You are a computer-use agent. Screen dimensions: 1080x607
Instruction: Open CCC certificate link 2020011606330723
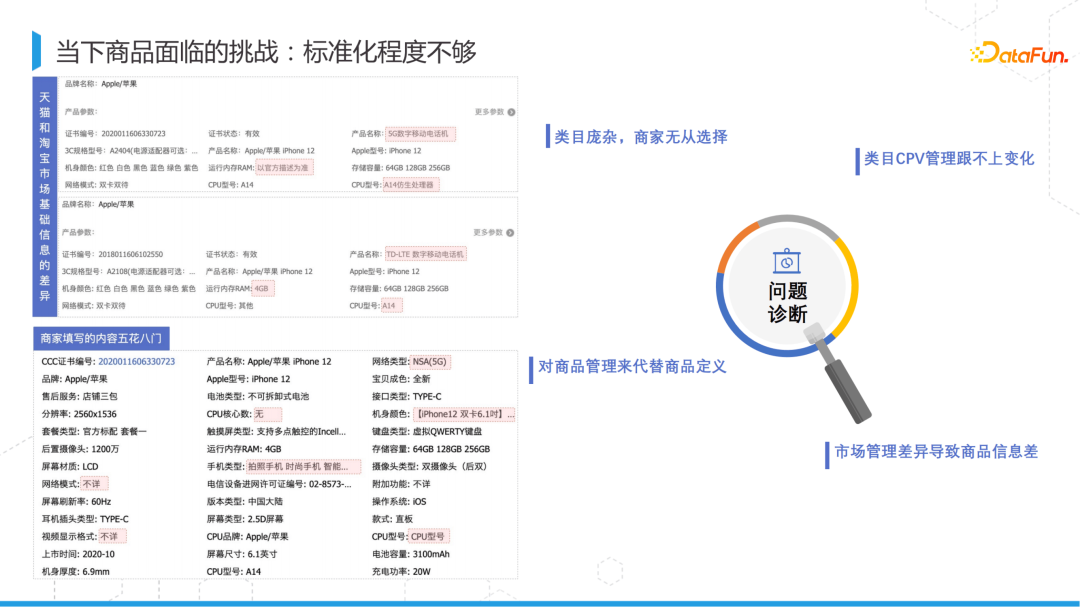136,362
